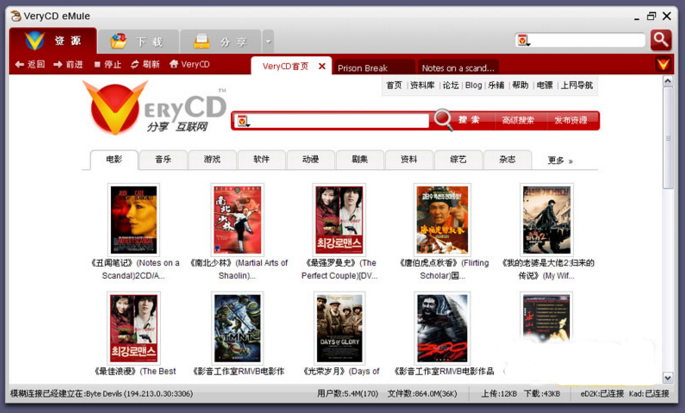The height and width of the screenshot is (413, 685).
Task: Click the VeryCD icon at tab bar end
Action: (663, 65)
